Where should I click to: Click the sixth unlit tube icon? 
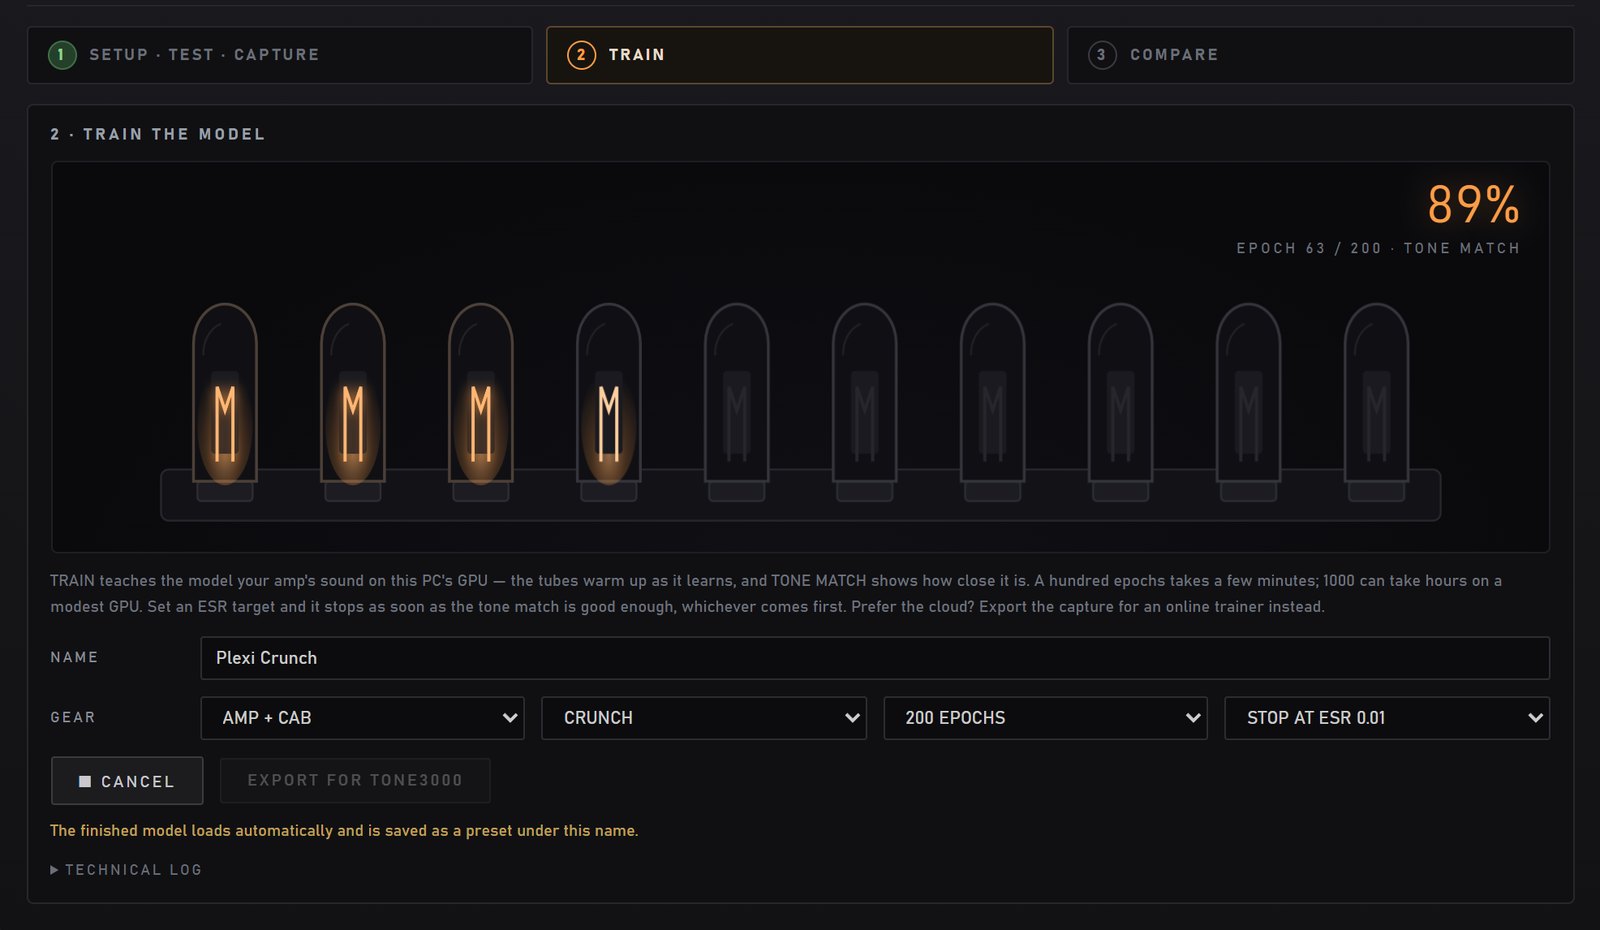(865, 402)
